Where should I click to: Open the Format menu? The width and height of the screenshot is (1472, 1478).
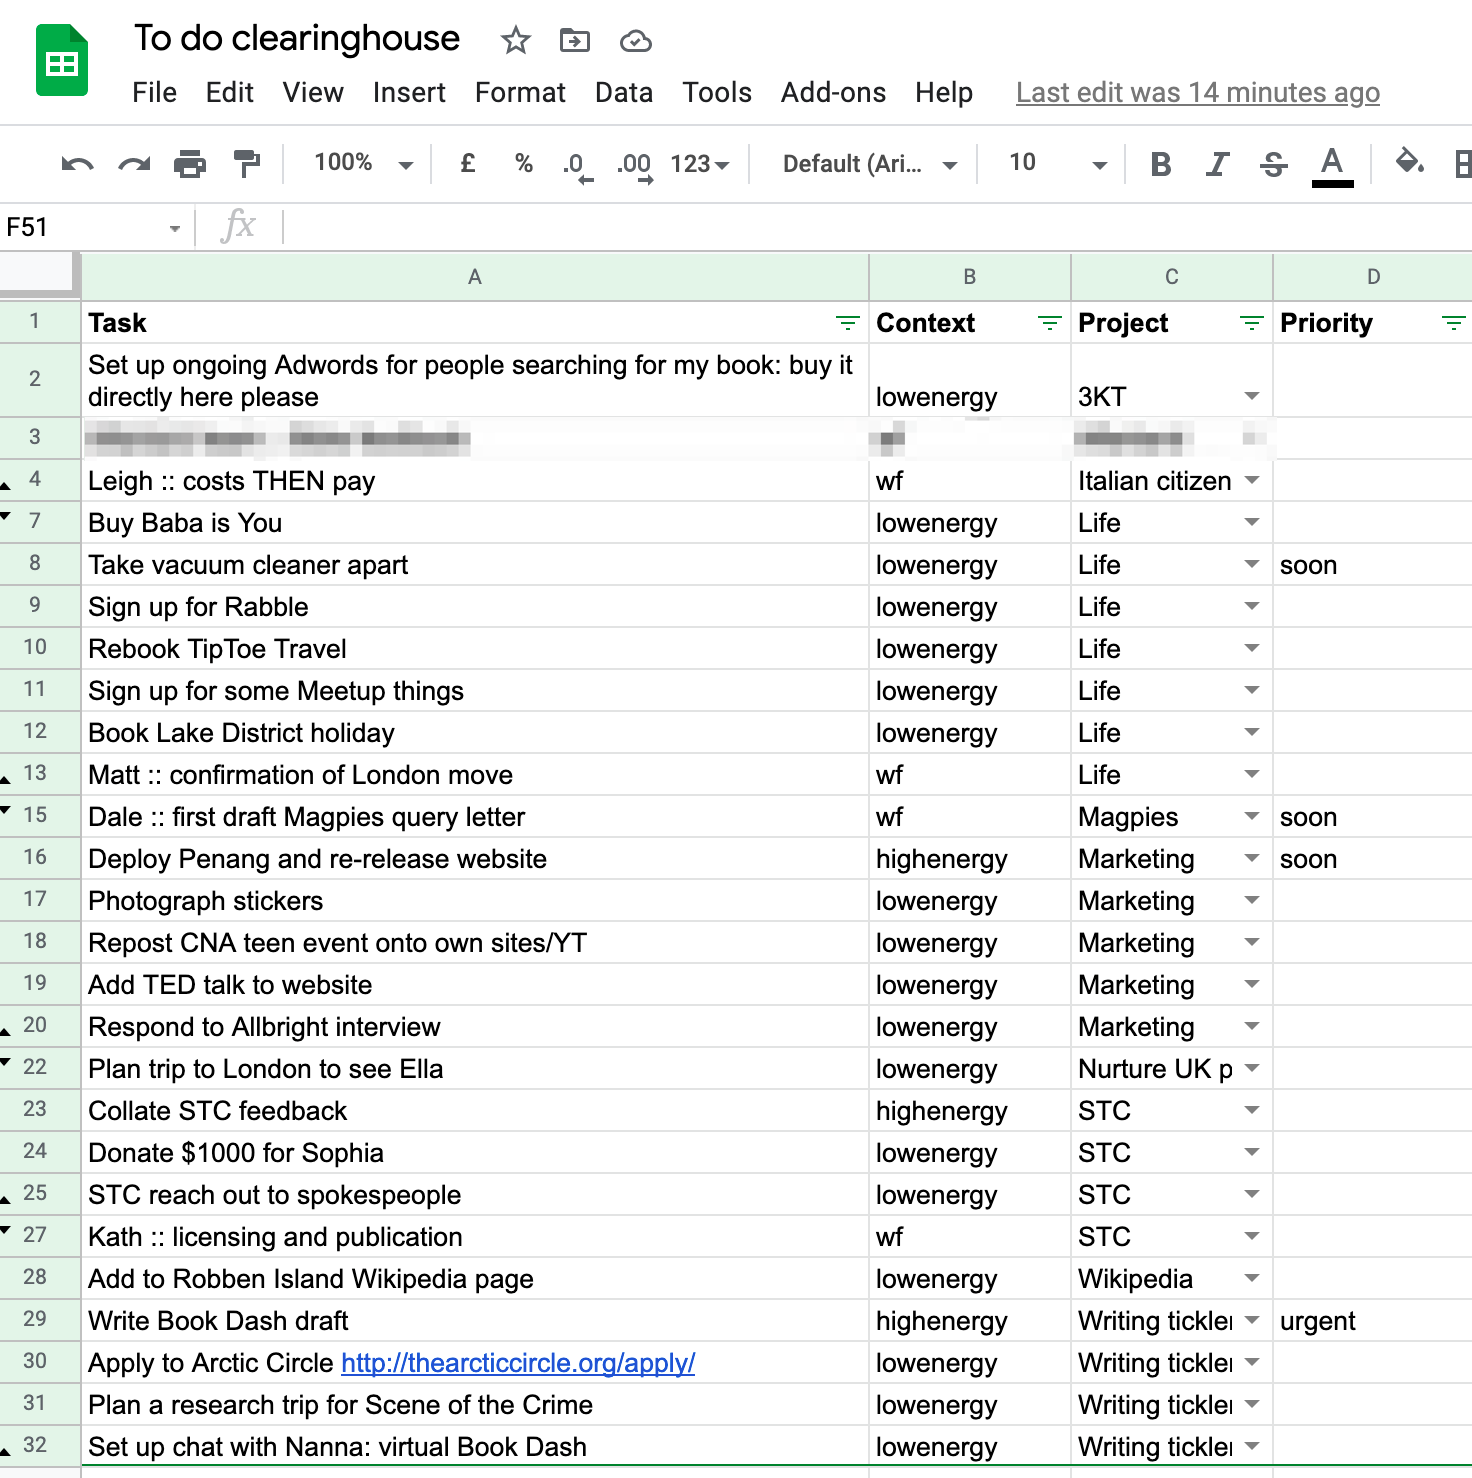[520, 93]
